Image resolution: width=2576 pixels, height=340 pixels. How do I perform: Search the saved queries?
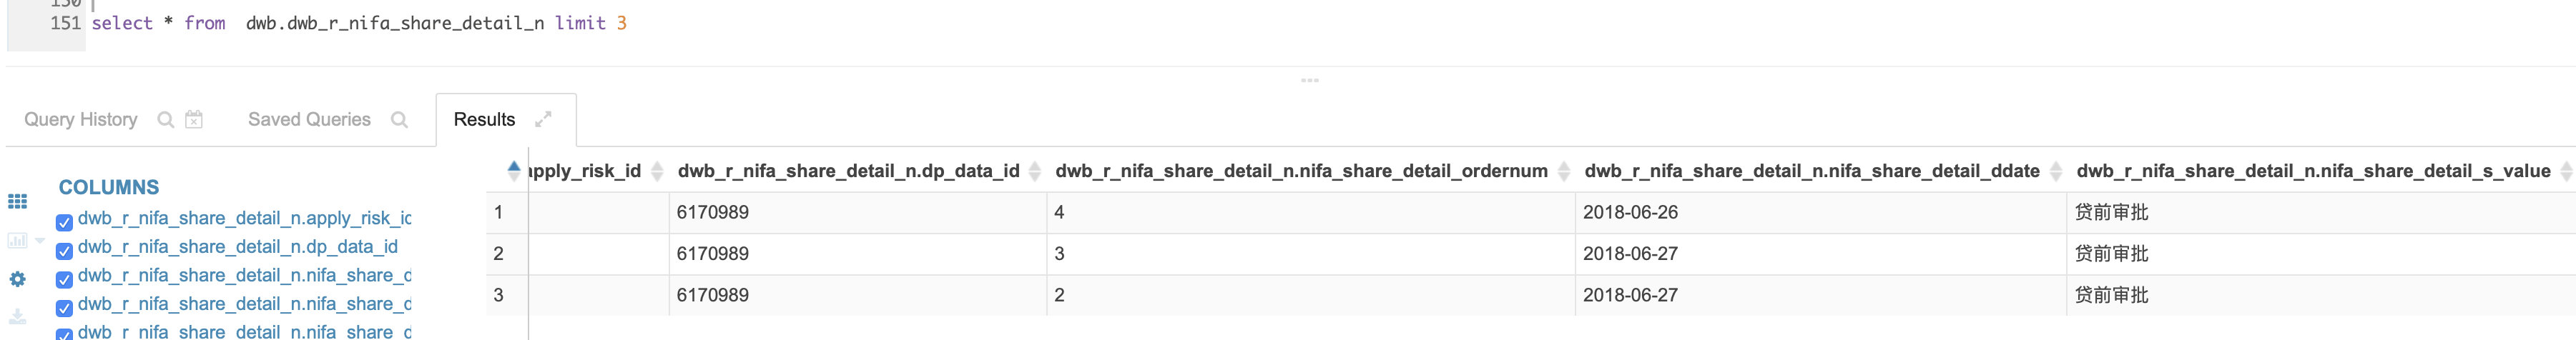click(399, 120)
